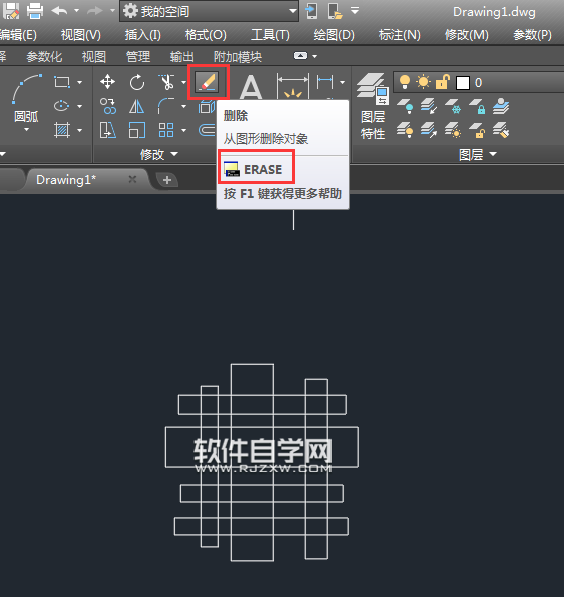Toggle layer 0 freeze sun icon
The width and height of the screenshot is (564, 597).
423,82
